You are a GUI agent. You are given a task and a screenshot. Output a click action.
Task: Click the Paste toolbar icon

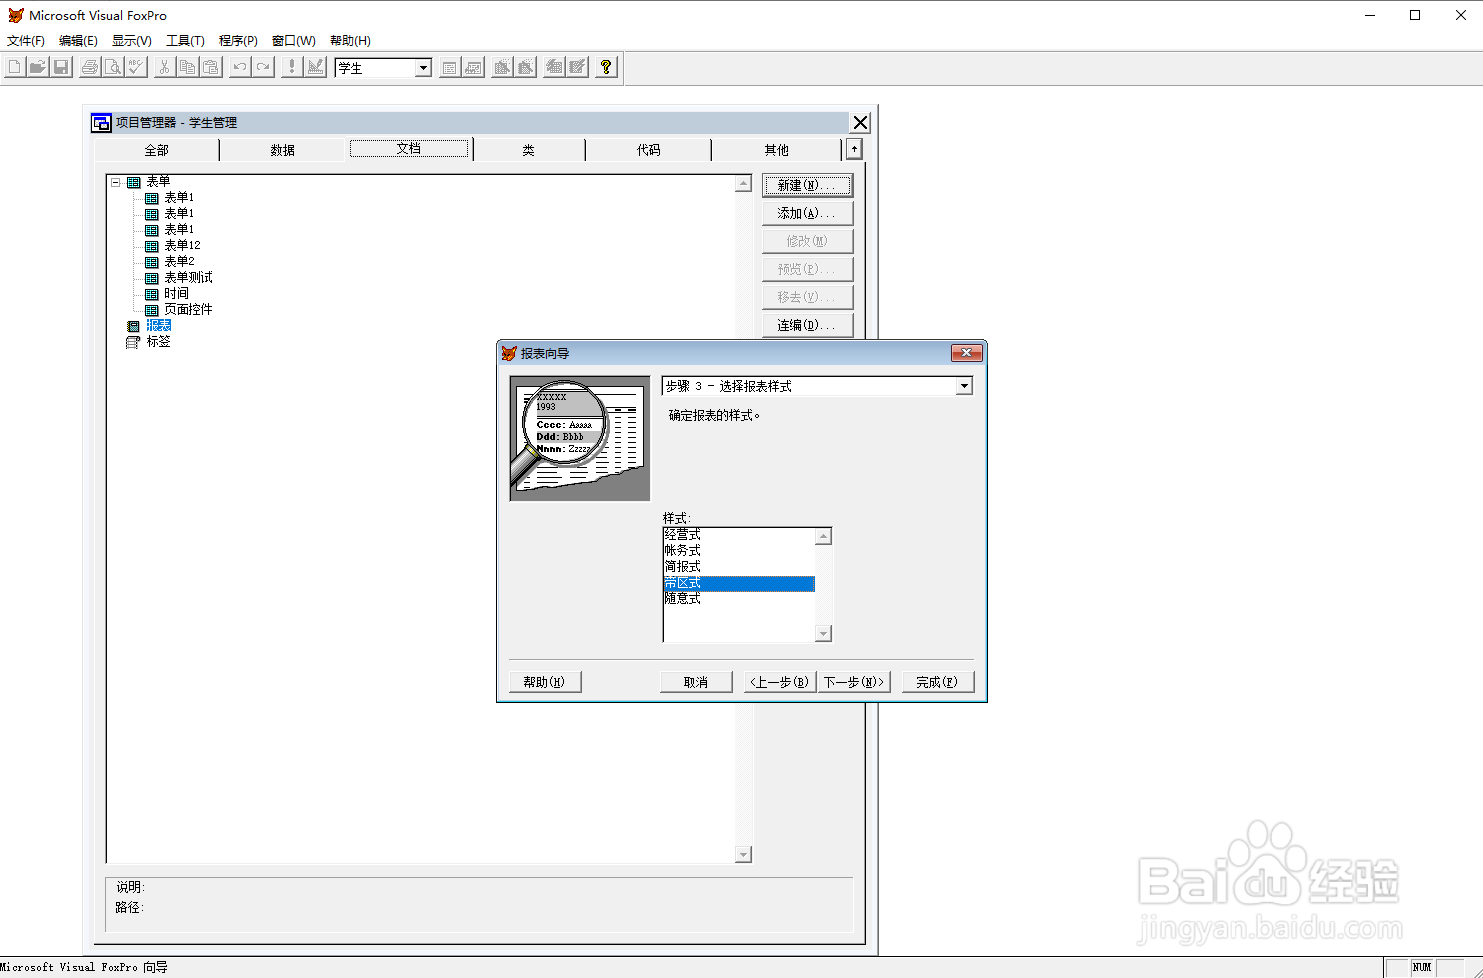click(211, 67)
